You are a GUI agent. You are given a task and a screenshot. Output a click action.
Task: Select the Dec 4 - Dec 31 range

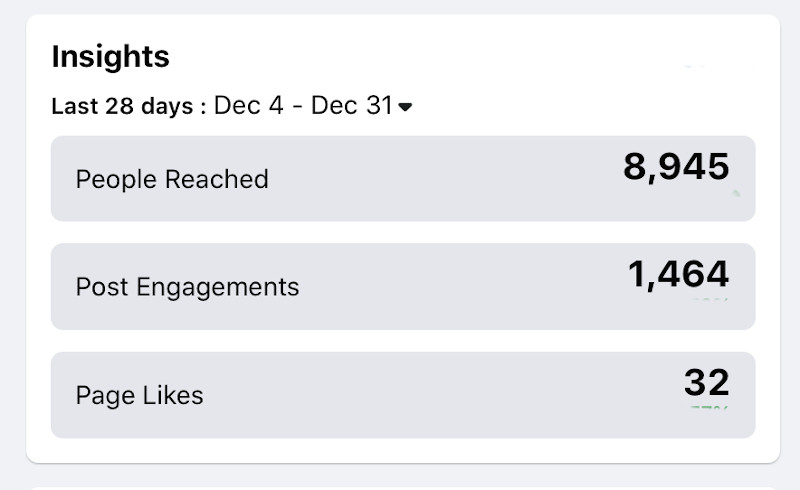[303, 106]
